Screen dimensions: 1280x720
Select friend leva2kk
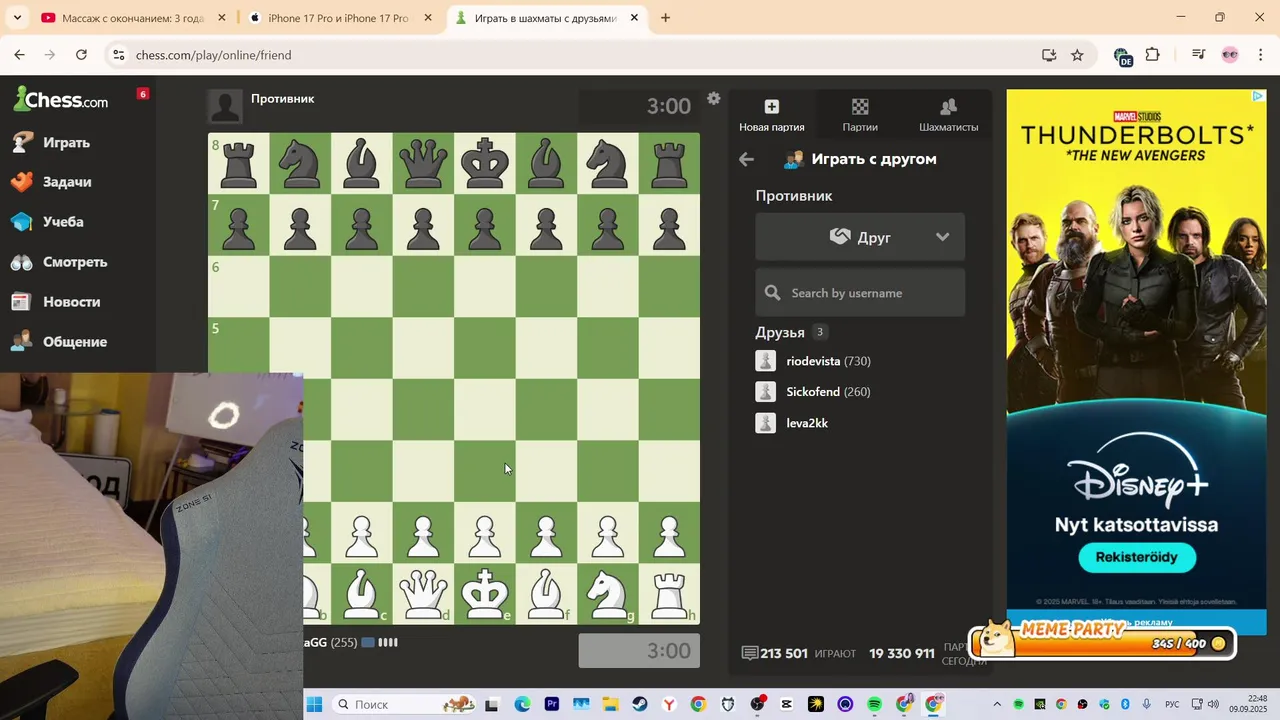tap(807, 423)
